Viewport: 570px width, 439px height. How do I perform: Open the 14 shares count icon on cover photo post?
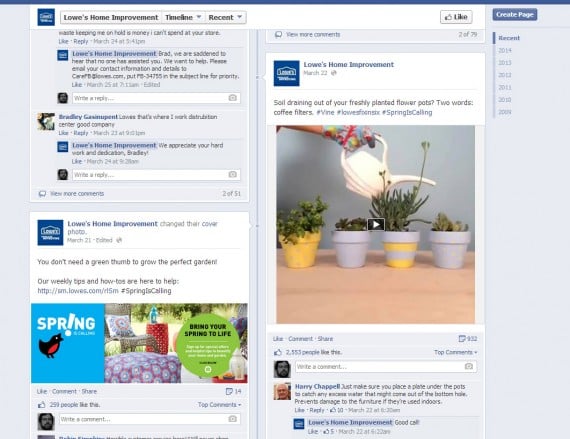point(233,391)
